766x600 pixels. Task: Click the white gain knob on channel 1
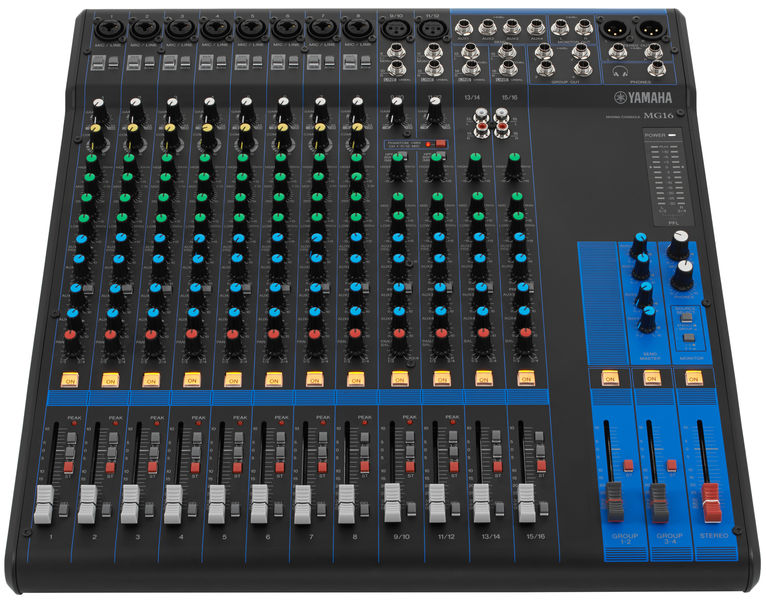click(x=97, y=104)
